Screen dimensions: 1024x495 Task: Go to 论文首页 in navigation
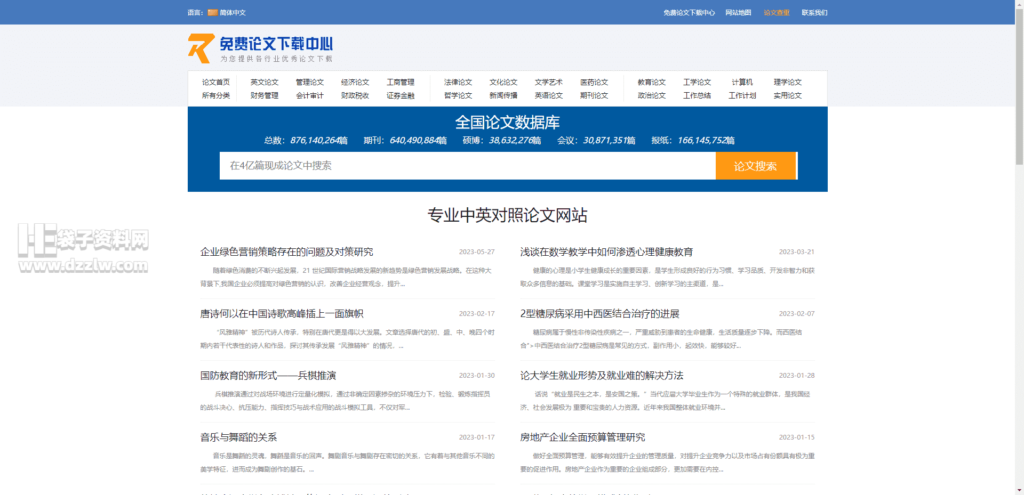click(216, 82)
